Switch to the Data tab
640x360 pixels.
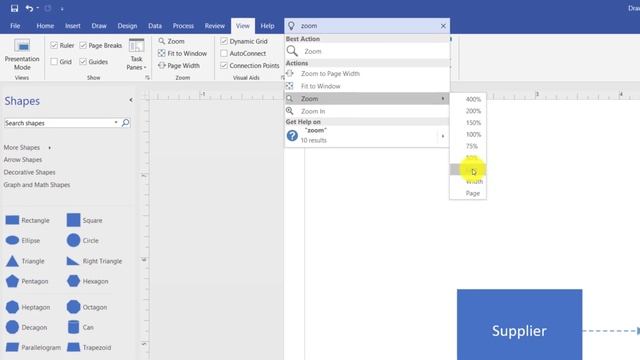click(x=155, y=26)
